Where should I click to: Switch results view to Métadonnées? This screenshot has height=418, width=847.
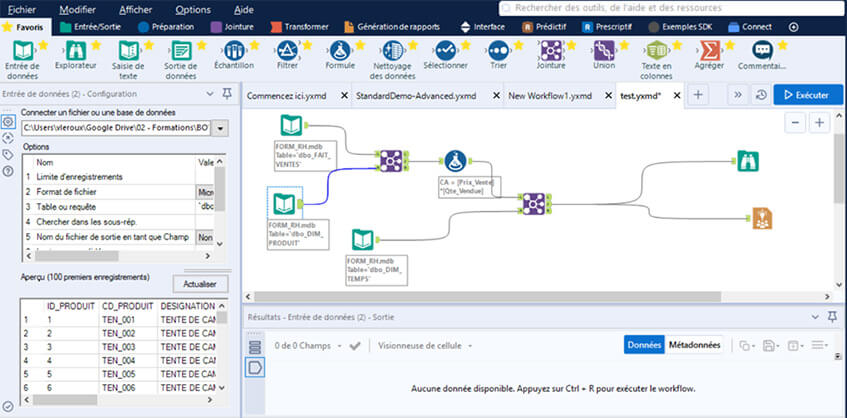click(694, 345)
